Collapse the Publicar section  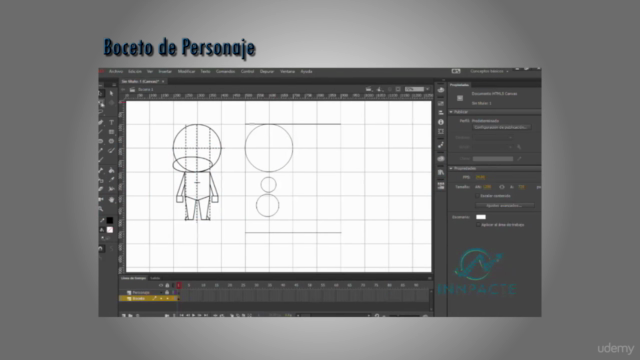[451, 112]
